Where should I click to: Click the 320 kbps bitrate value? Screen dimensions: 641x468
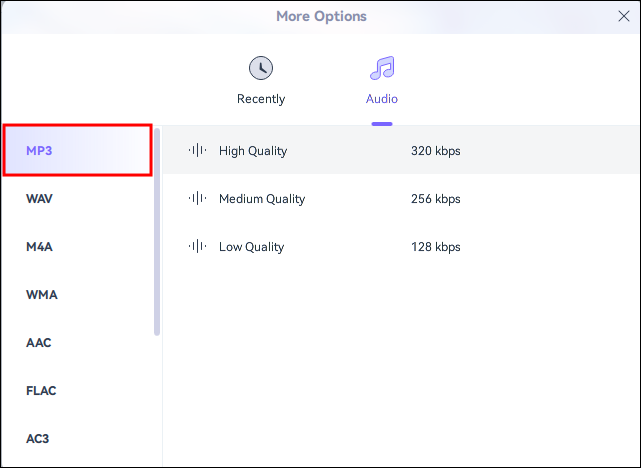click(x=436, y=151)
